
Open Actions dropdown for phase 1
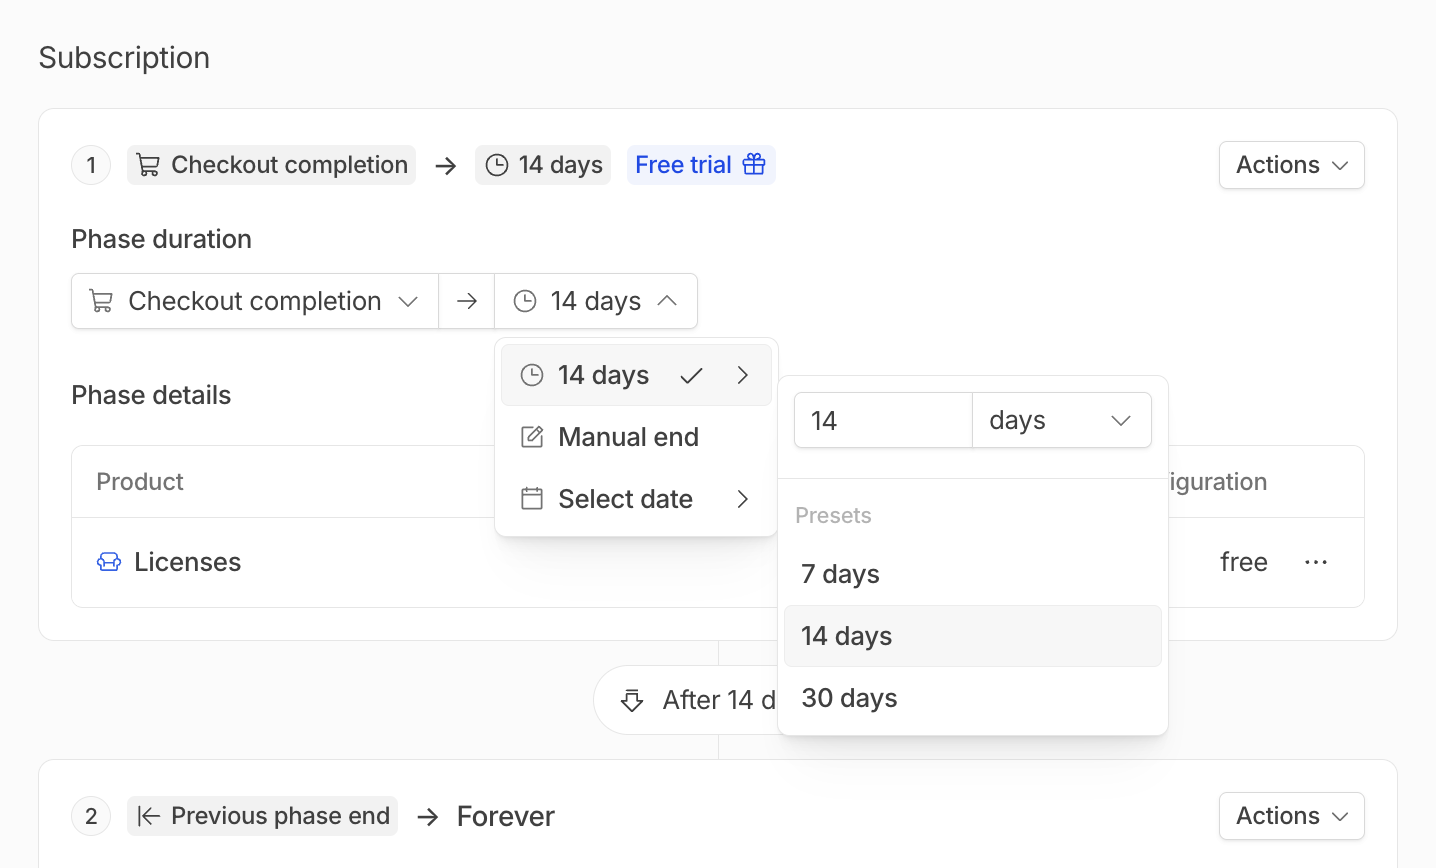(1291, 165)
